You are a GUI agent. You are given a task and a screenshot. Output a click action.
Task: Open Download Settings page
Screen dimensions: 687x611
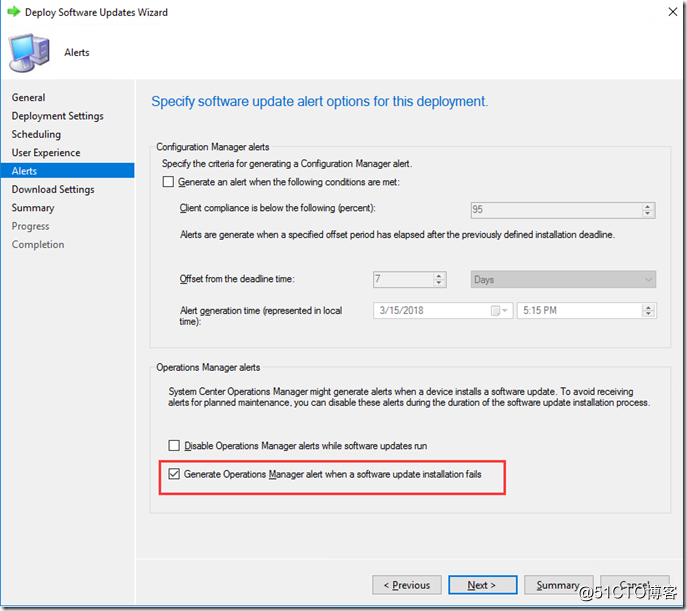53,189
